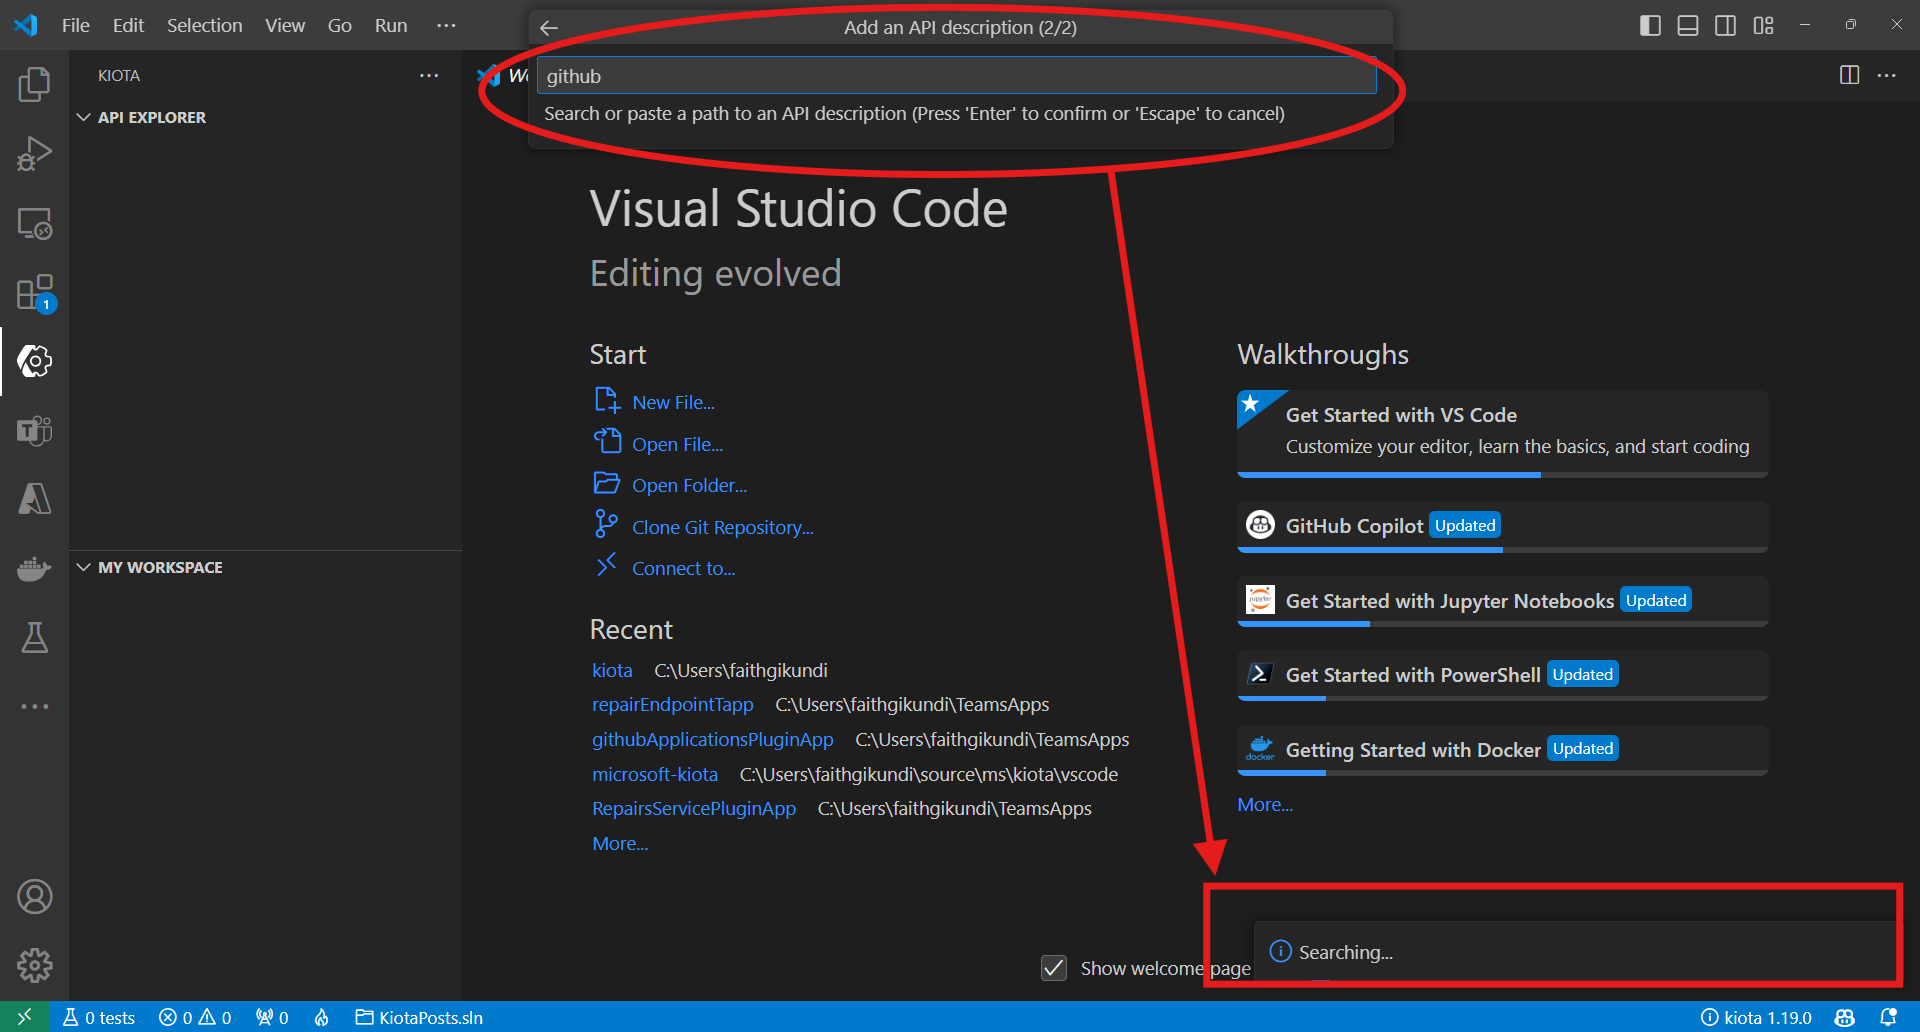Open Customize Layout icon
1920x1032 pixels.
tap(1763, 26)
